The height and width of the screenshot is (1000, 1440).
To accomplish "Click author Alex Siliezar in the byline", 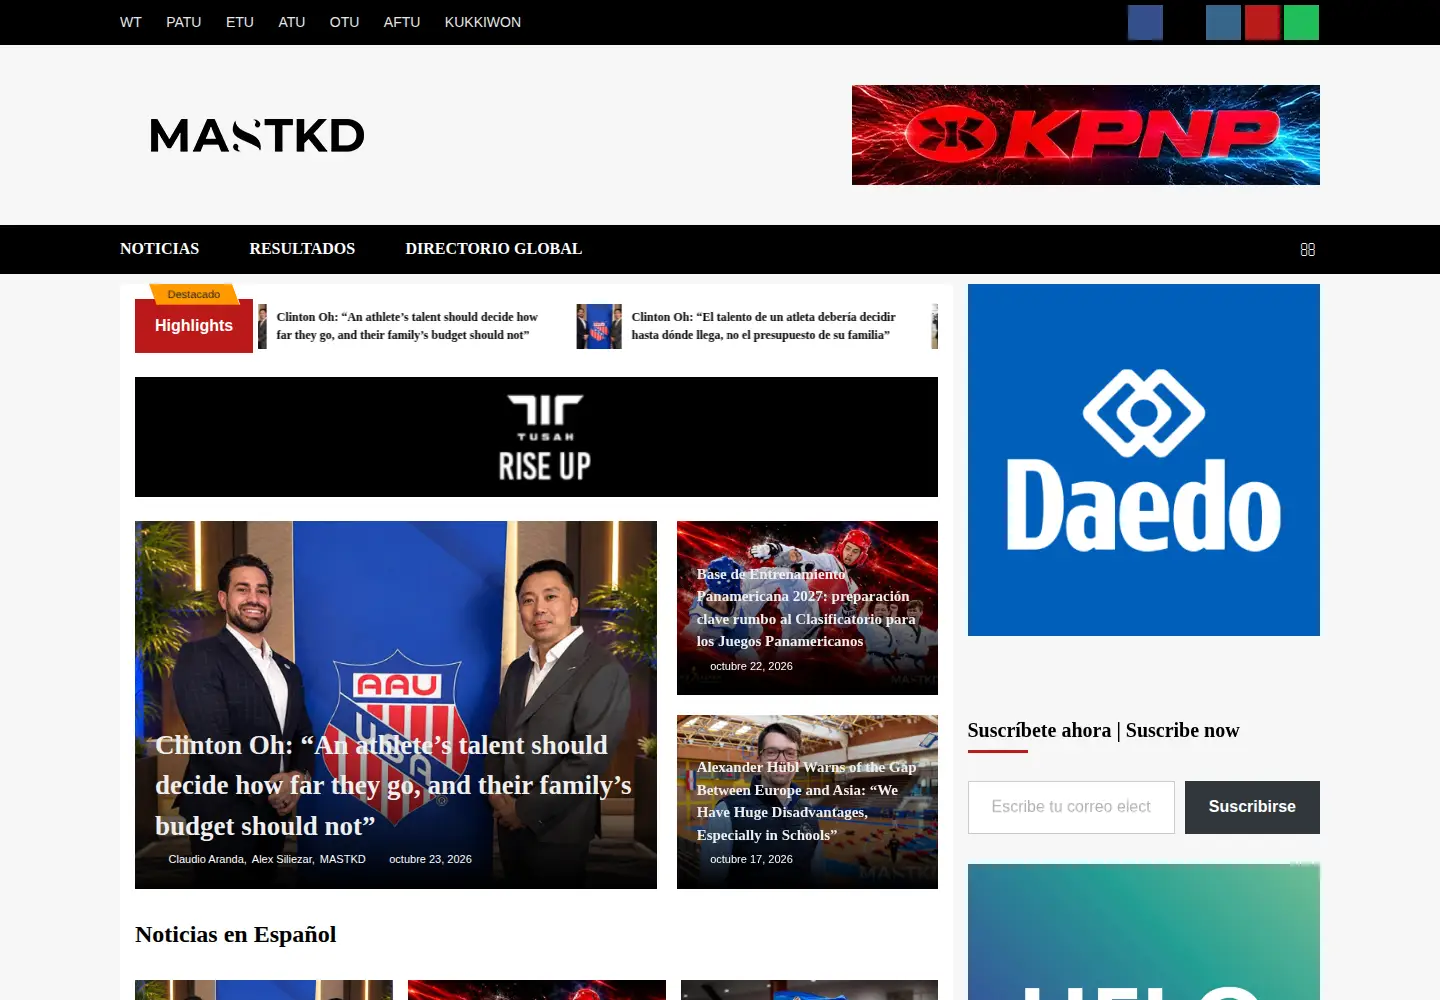I will (x=282, y=859).
